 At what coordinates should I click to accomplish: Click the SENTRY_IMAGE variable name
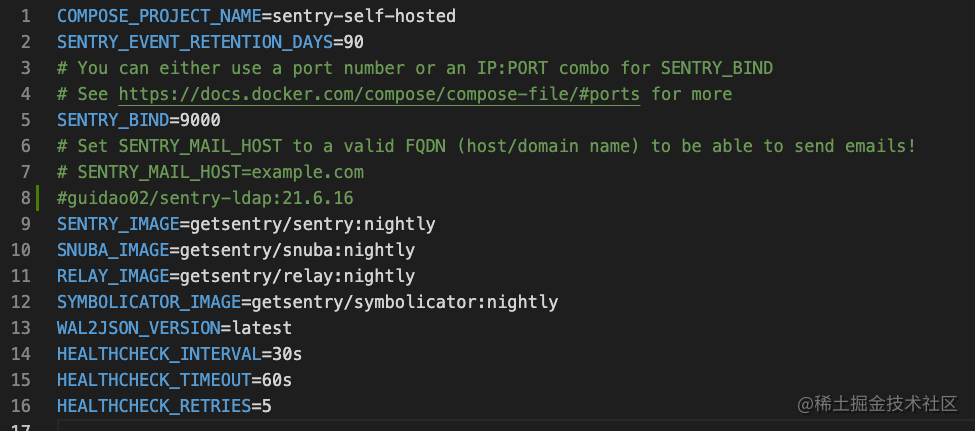tap(118, 224)
